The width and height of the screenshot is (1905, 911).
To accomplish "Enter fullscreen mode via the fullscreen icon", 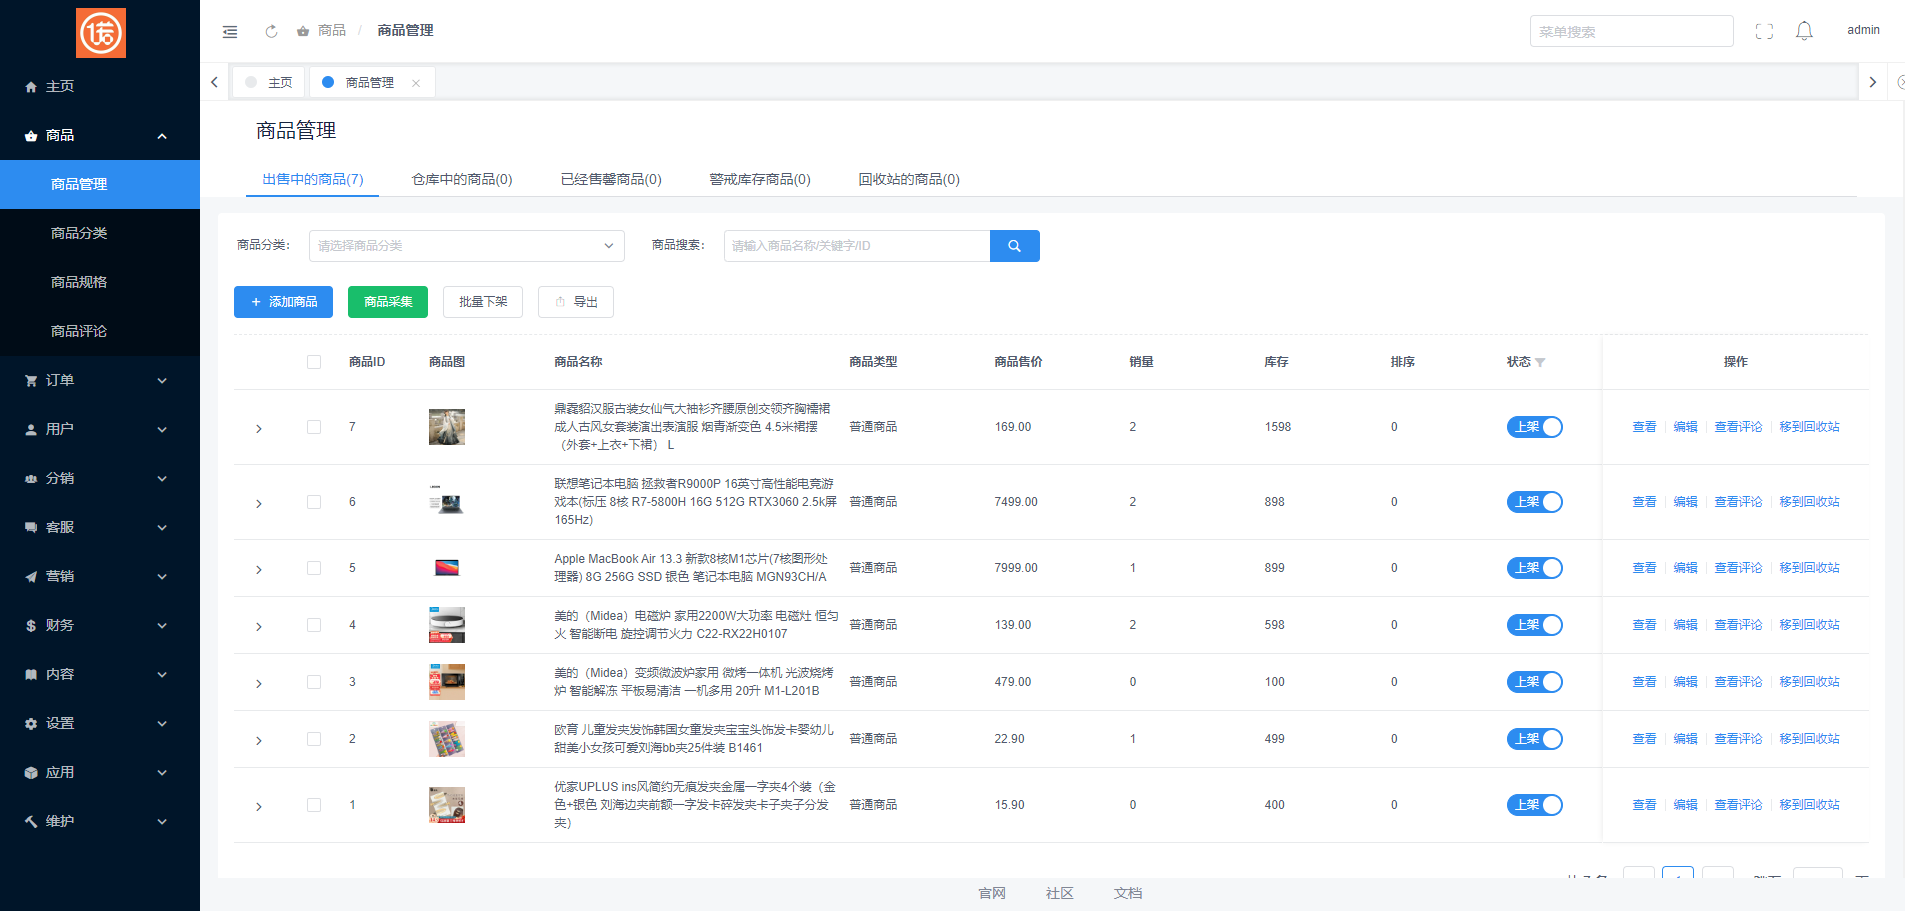I will coord(1764,31).
